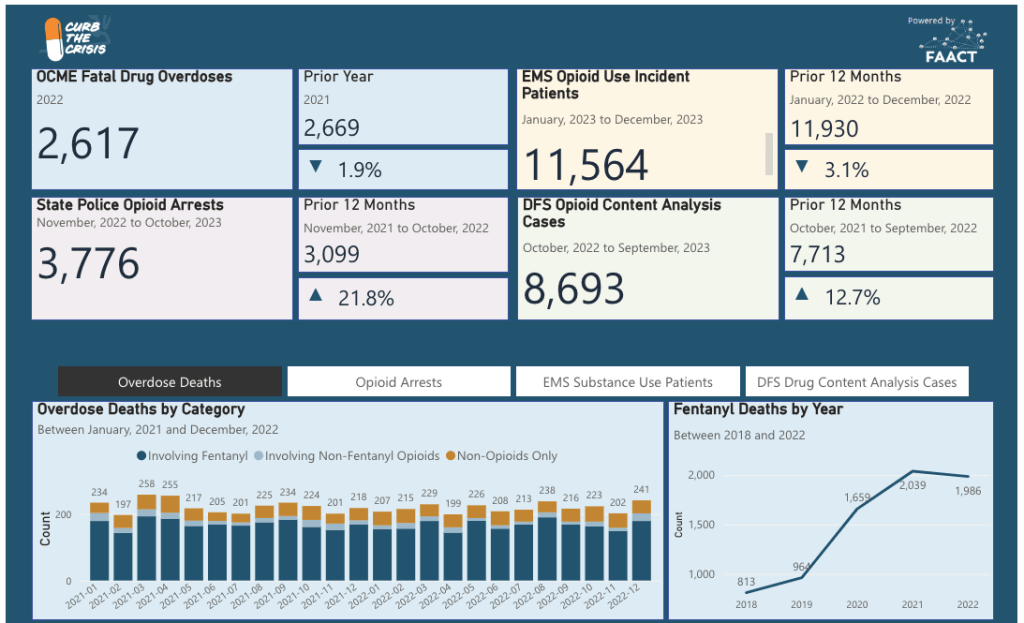Open DFS Drug Content Analysis Cases tab

[856, 382]
